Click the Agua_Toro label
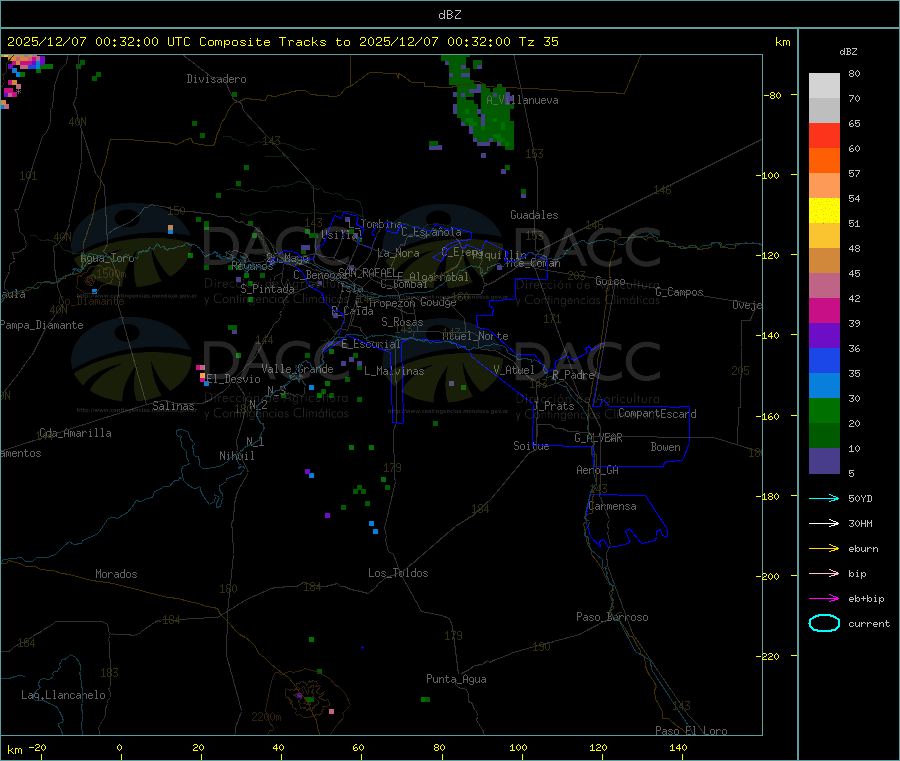The width and height of the screenshot is (900, 761). 107,258
